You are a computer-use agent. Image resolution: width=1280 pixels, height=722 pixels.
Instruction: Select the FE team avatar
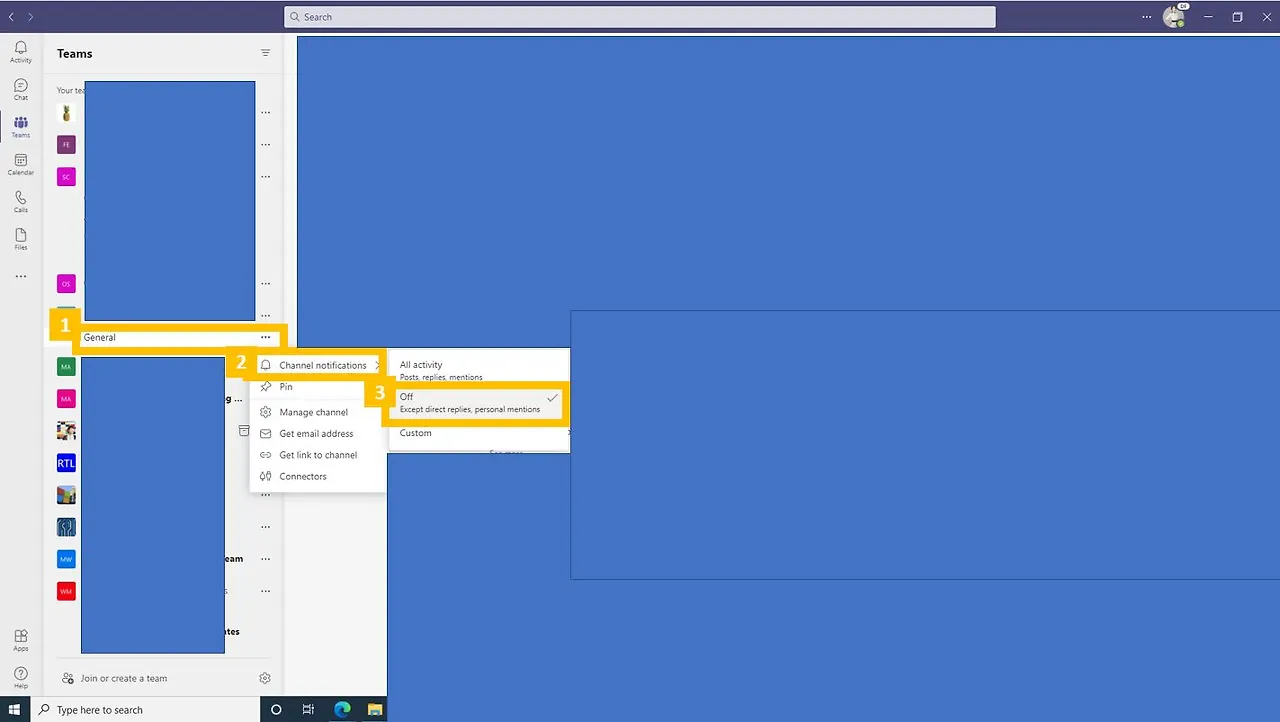66,145
